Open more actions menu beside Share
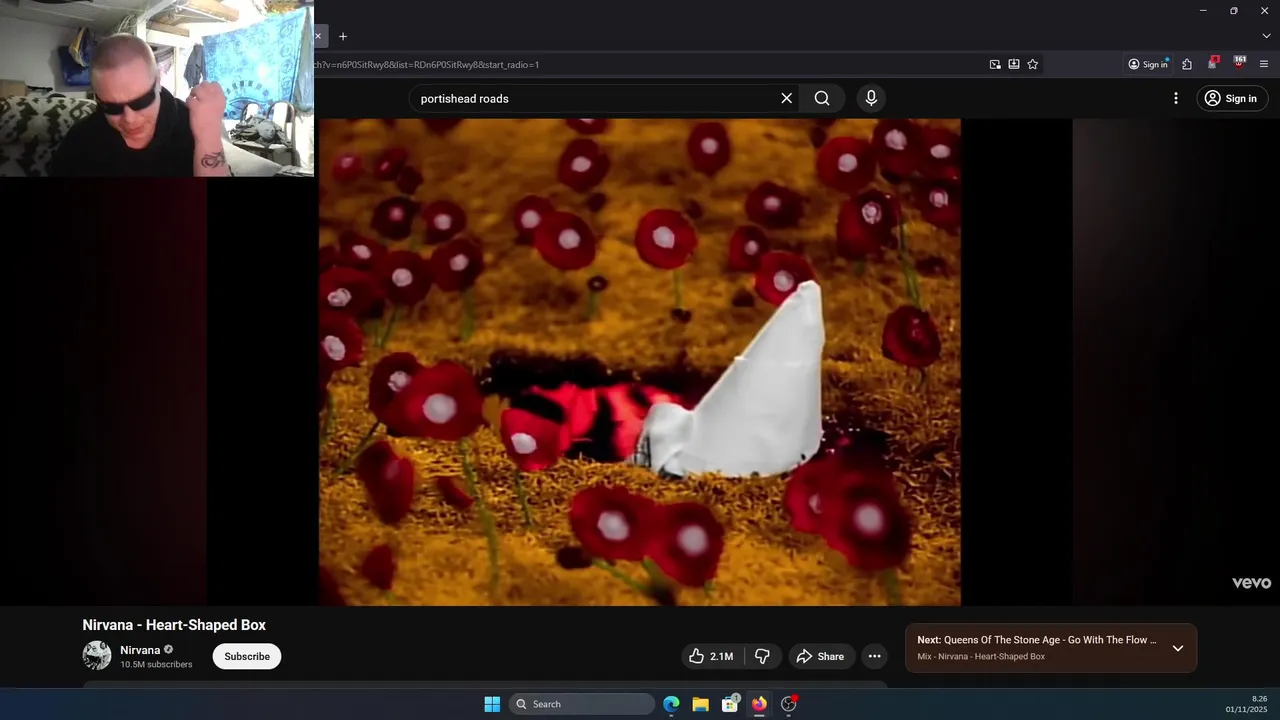The height and width of the screenshot is (720, 1280). click(874, 656)
